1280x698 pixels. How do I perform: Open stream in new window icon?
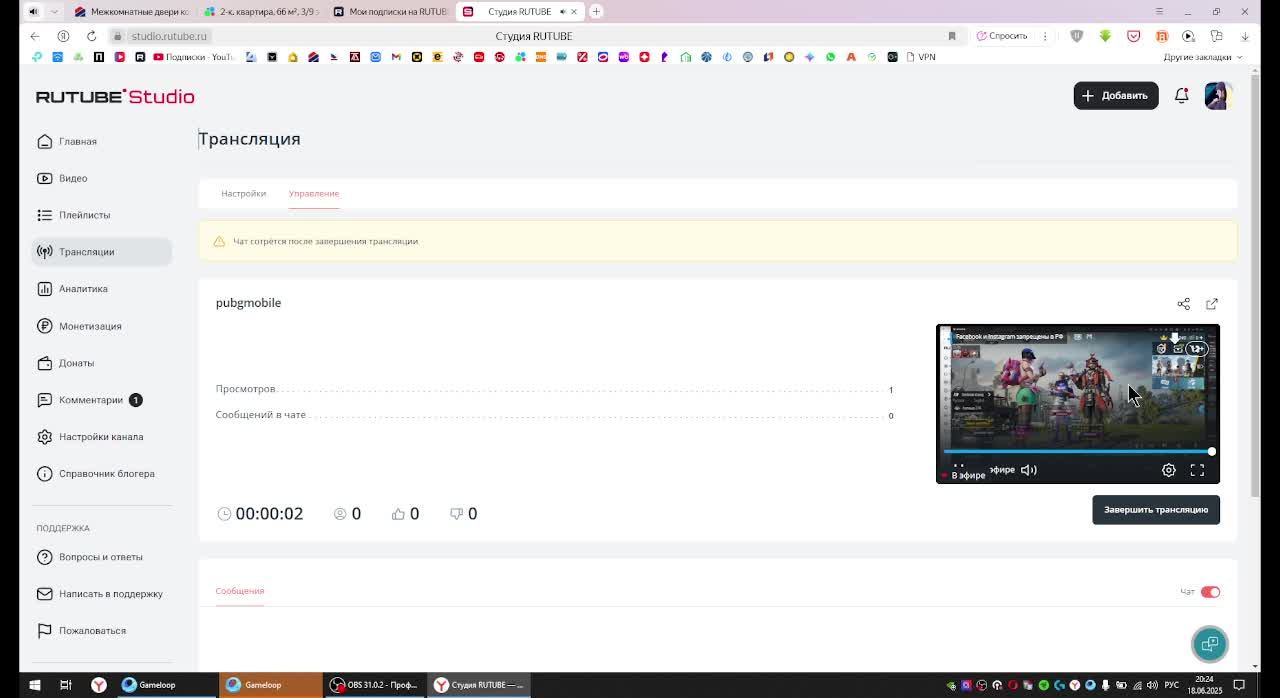click(1212, 304)
